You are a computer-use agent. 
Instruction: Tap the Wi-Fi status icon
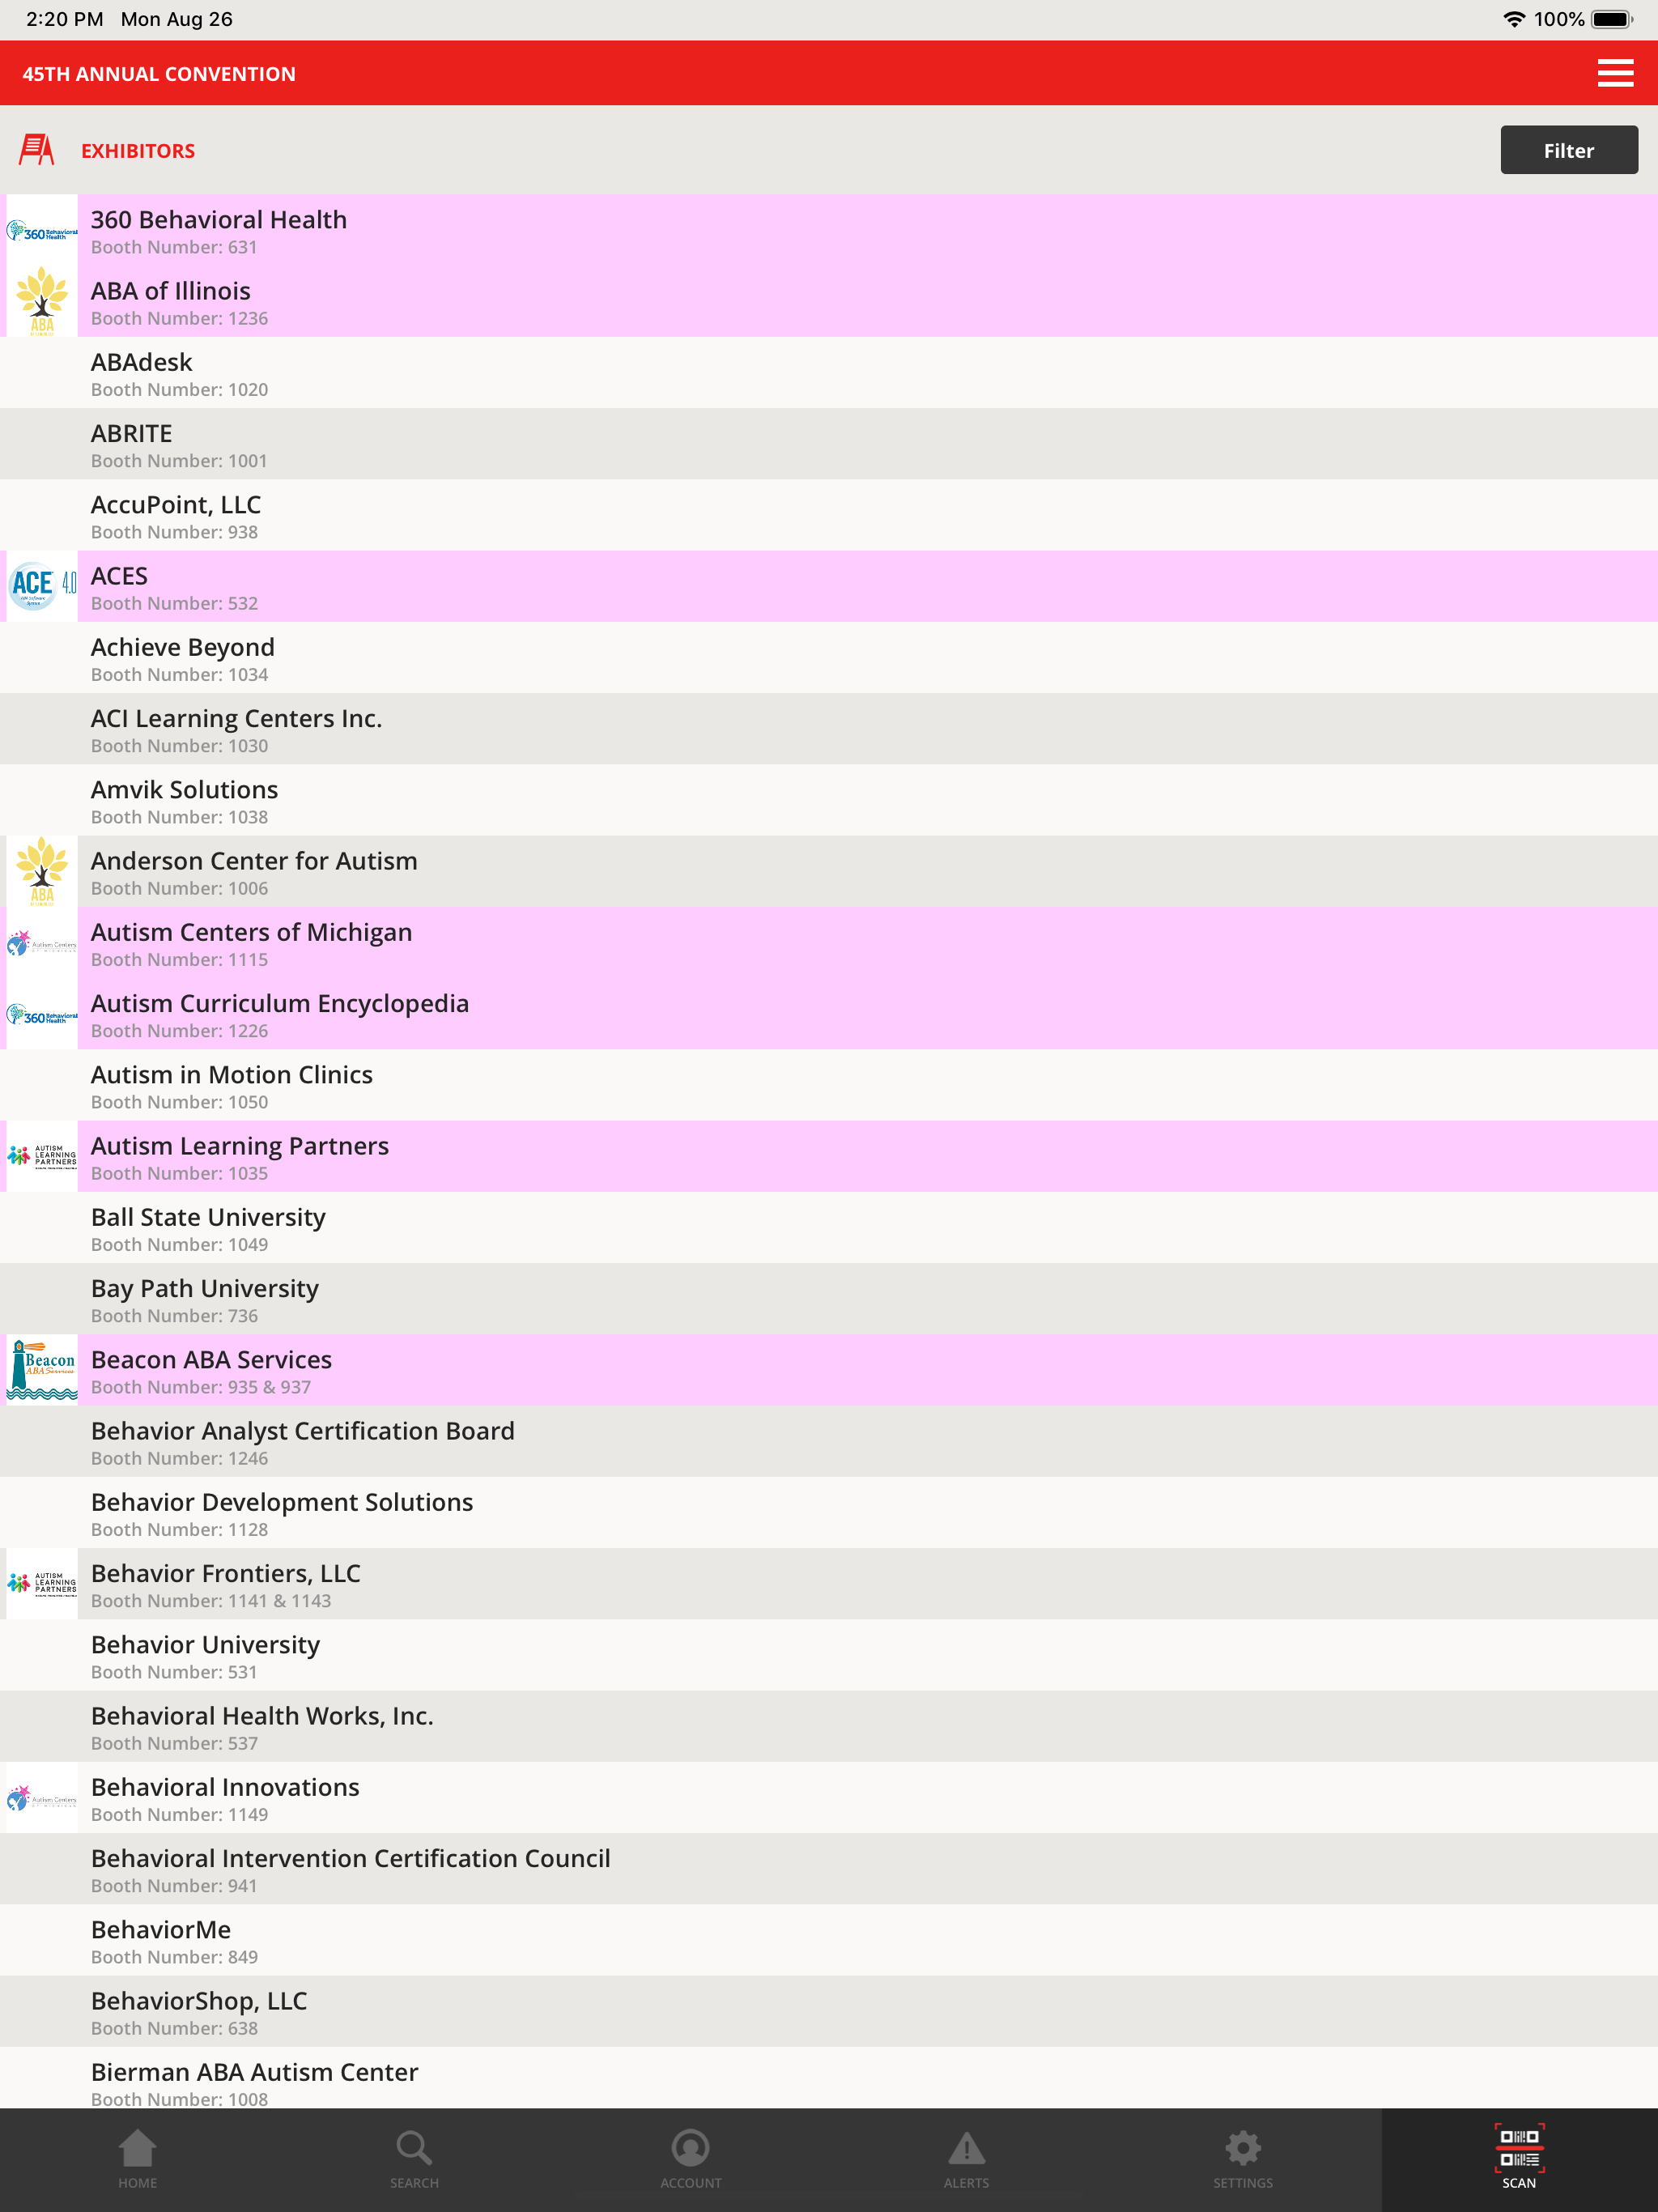click(1514, 19)
